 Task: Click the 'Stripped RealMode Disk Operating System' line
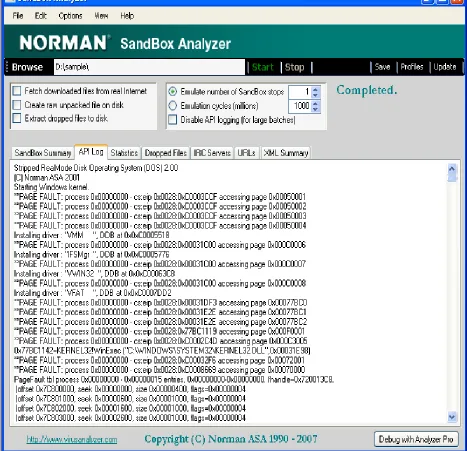[96, 168]
